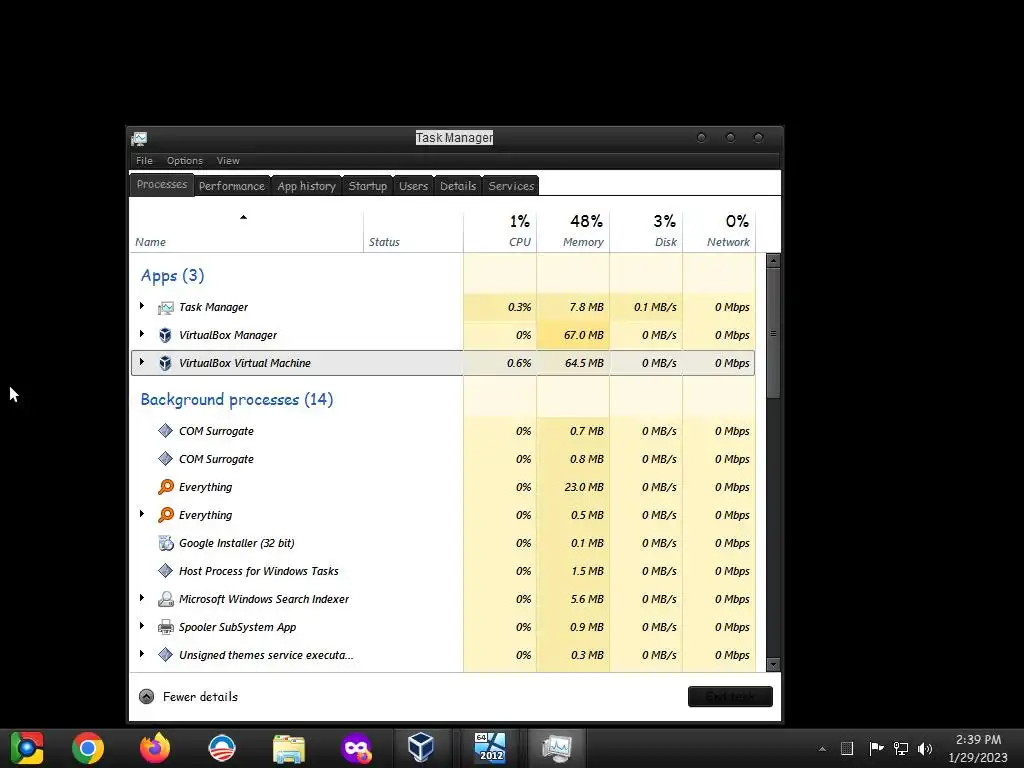Click the Apps (3) group heading

pos(172,276)
